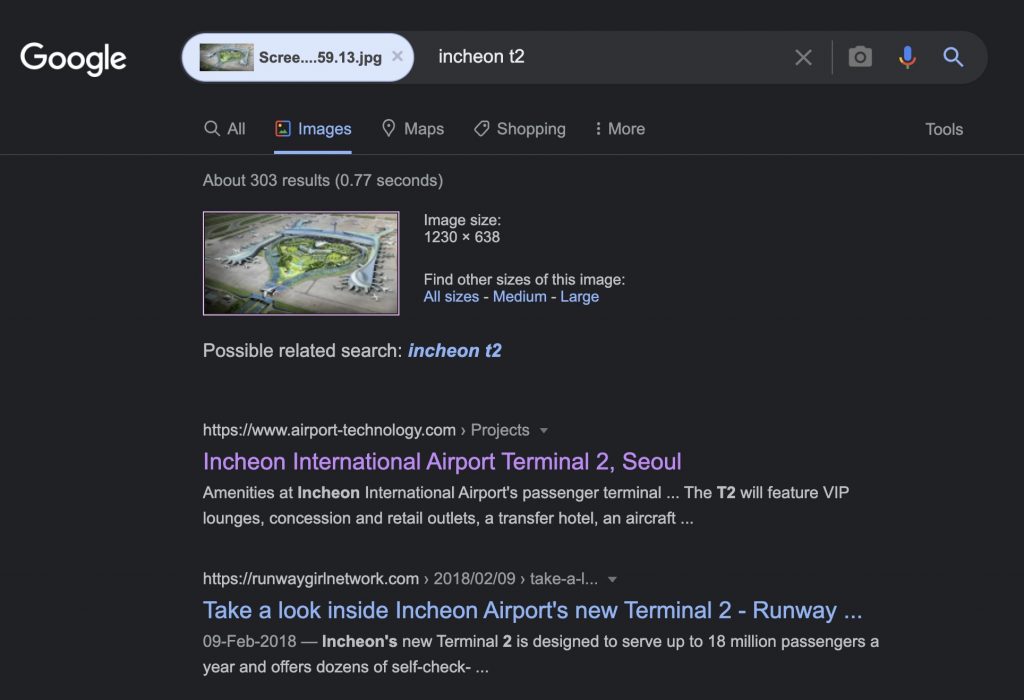Expand the More search options menu
The height and width of the screenshot is (700, 1024).
click(x=620, y=129)
